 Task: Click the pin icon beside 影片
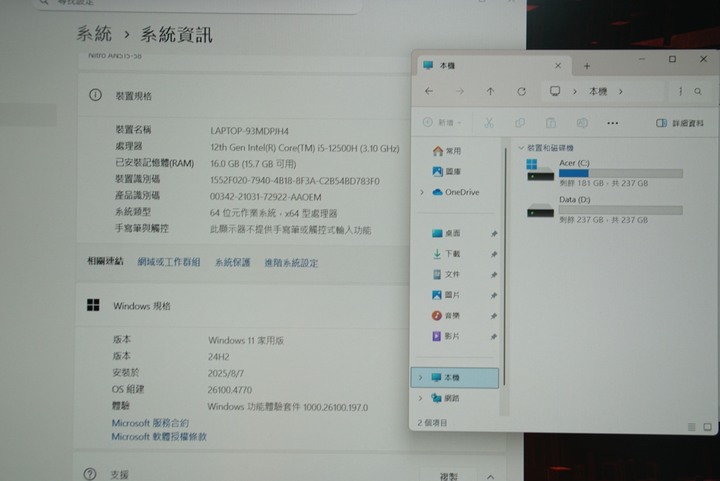click(494, 336)
